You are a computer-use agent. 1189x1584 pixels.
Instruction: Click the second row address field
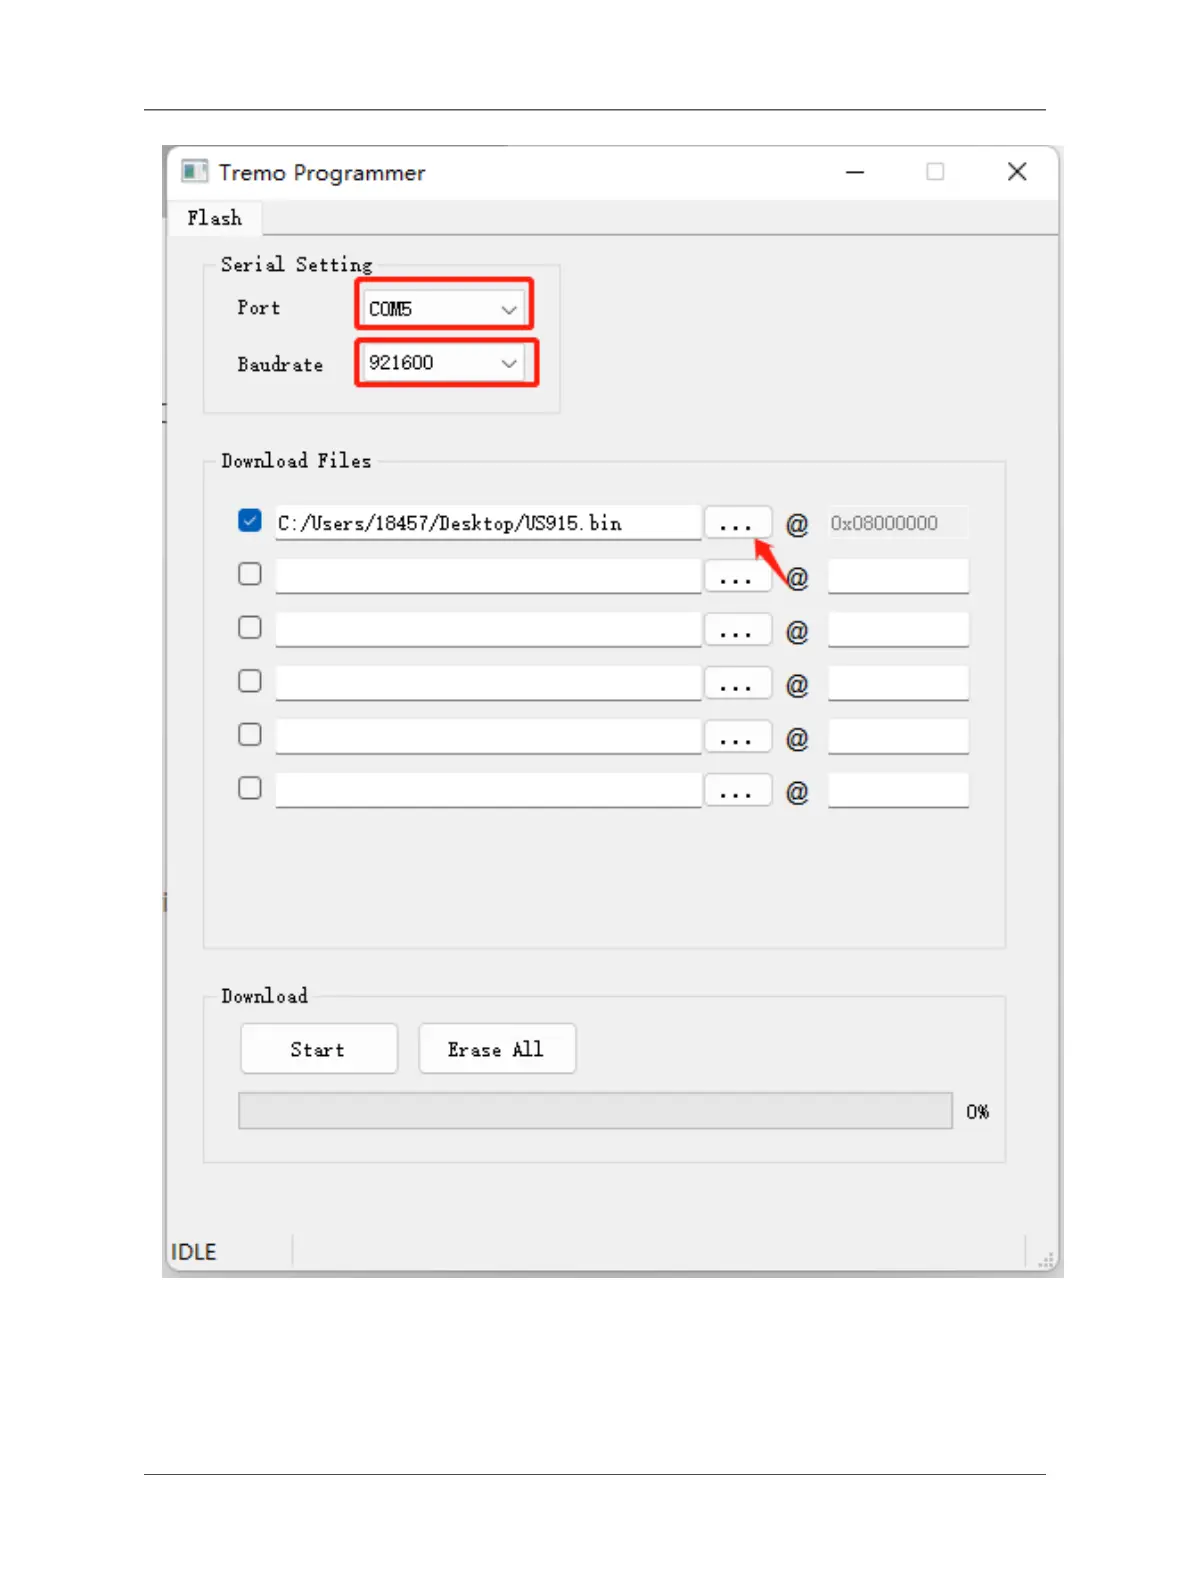[898, 576]
